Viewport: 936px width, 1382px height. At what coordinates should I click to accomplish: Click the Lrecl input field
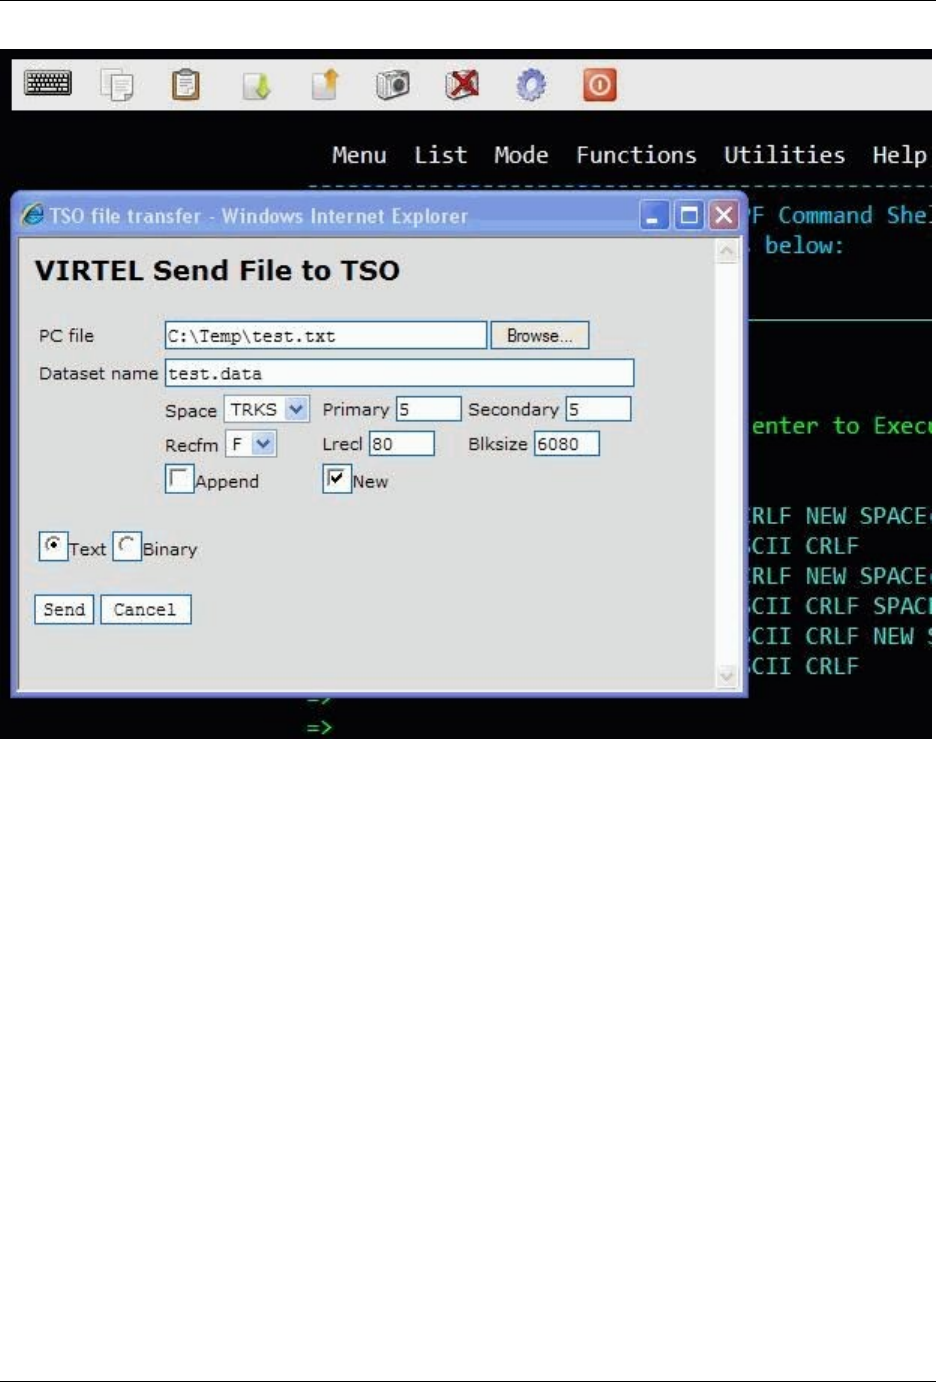402,443
